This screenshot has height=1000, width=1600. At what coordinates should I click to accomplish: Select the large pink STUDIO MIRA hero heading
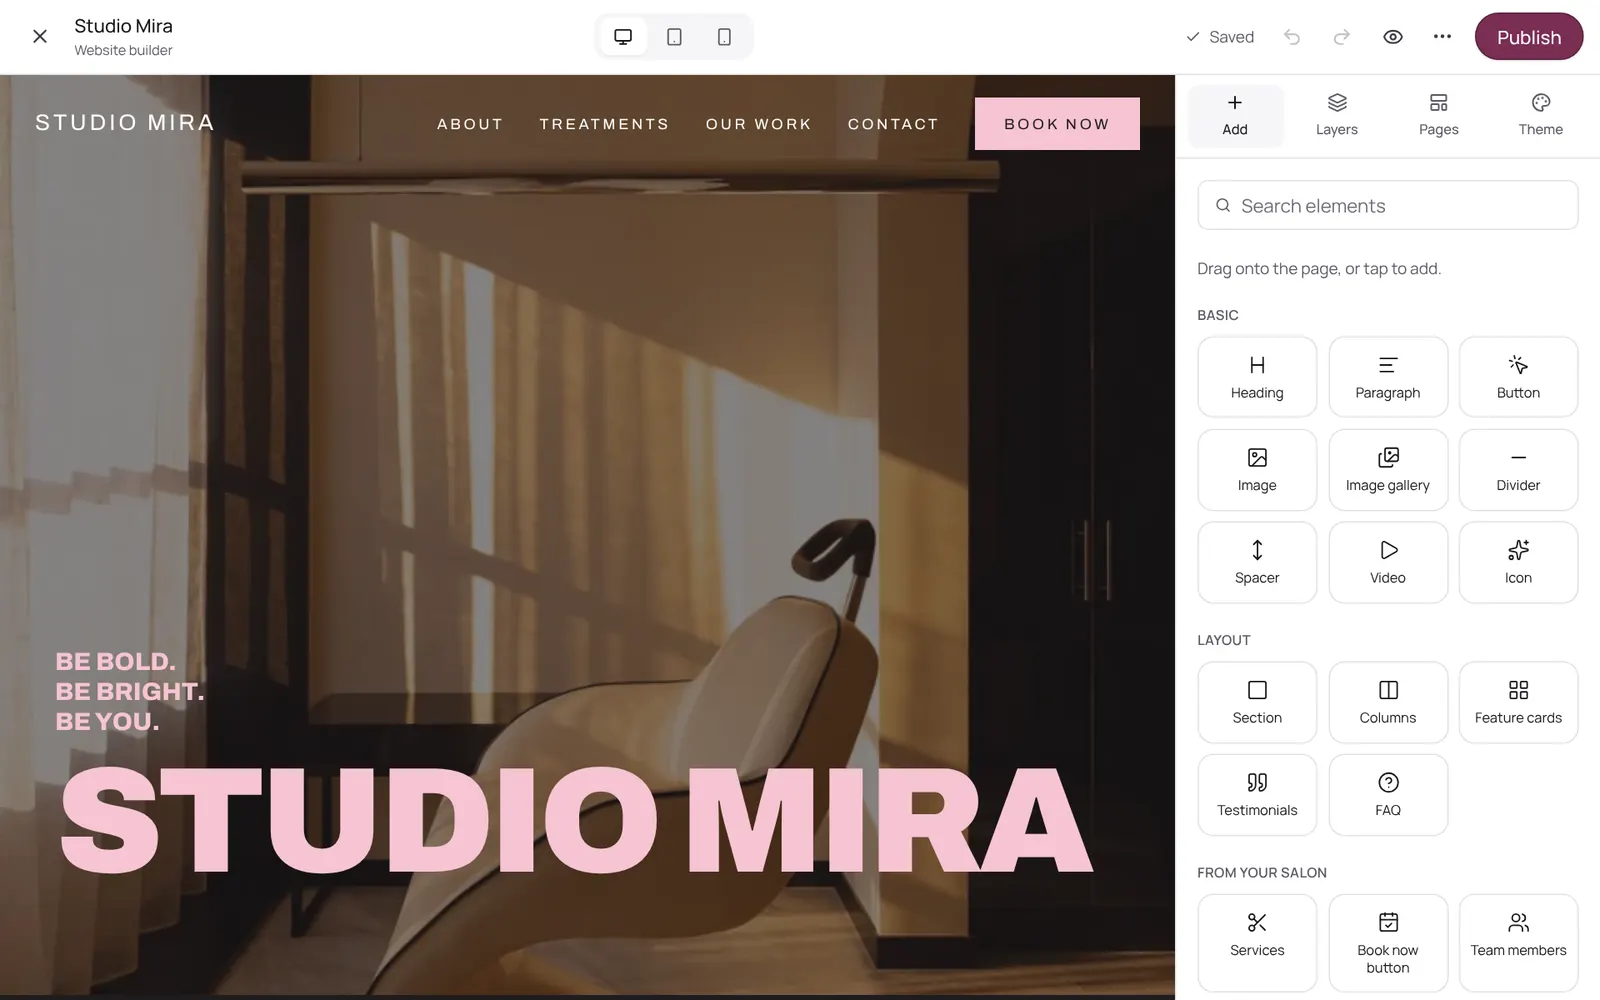577,821
